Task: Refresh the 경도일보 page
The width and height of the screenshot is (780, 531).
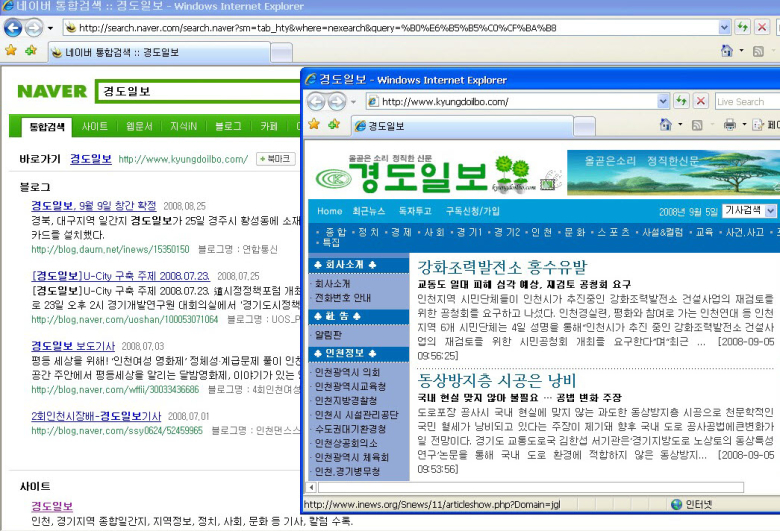Action: coord(682,101)
